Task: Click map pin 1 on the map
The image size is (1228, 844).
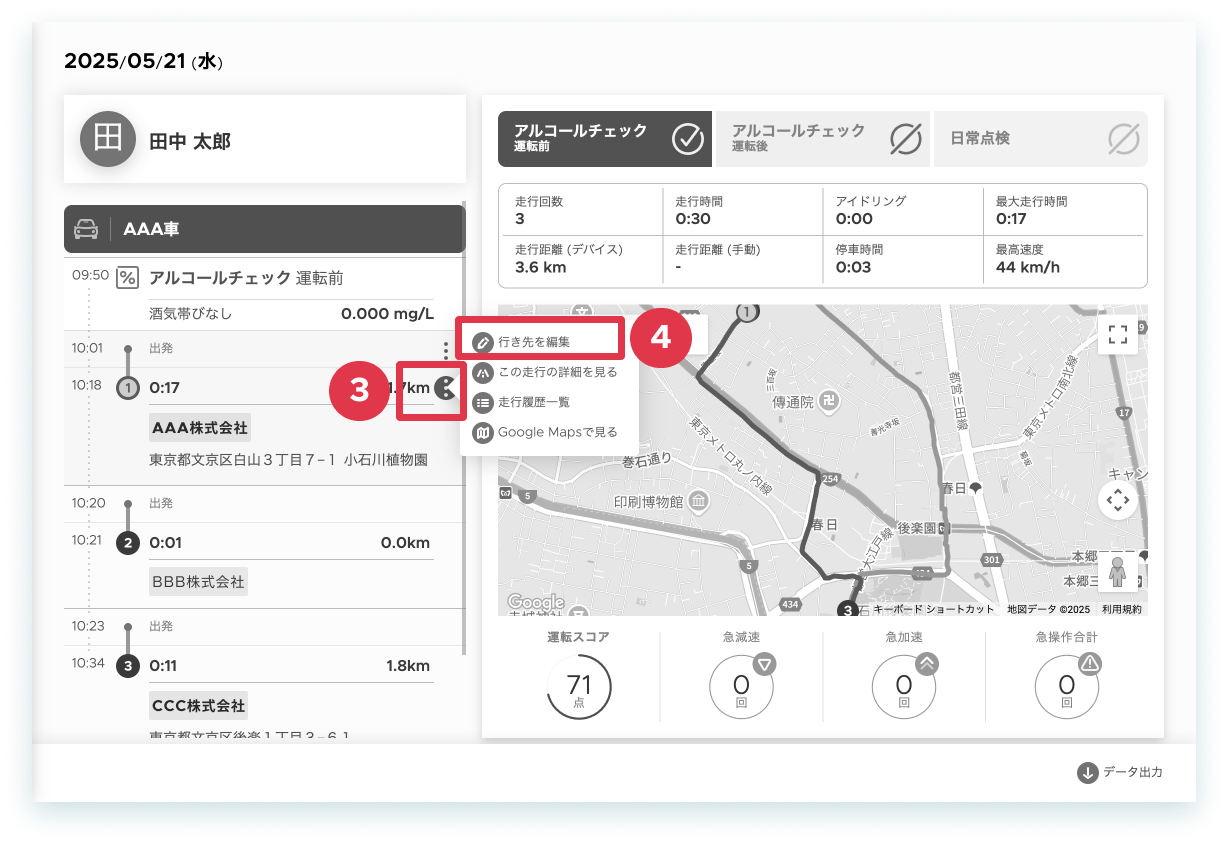Action: [746, 313]
